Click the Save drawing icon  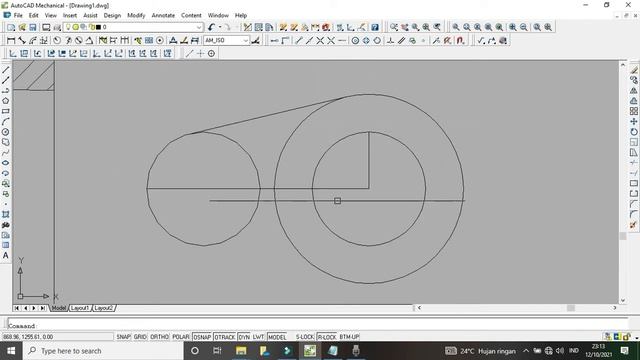33,27
